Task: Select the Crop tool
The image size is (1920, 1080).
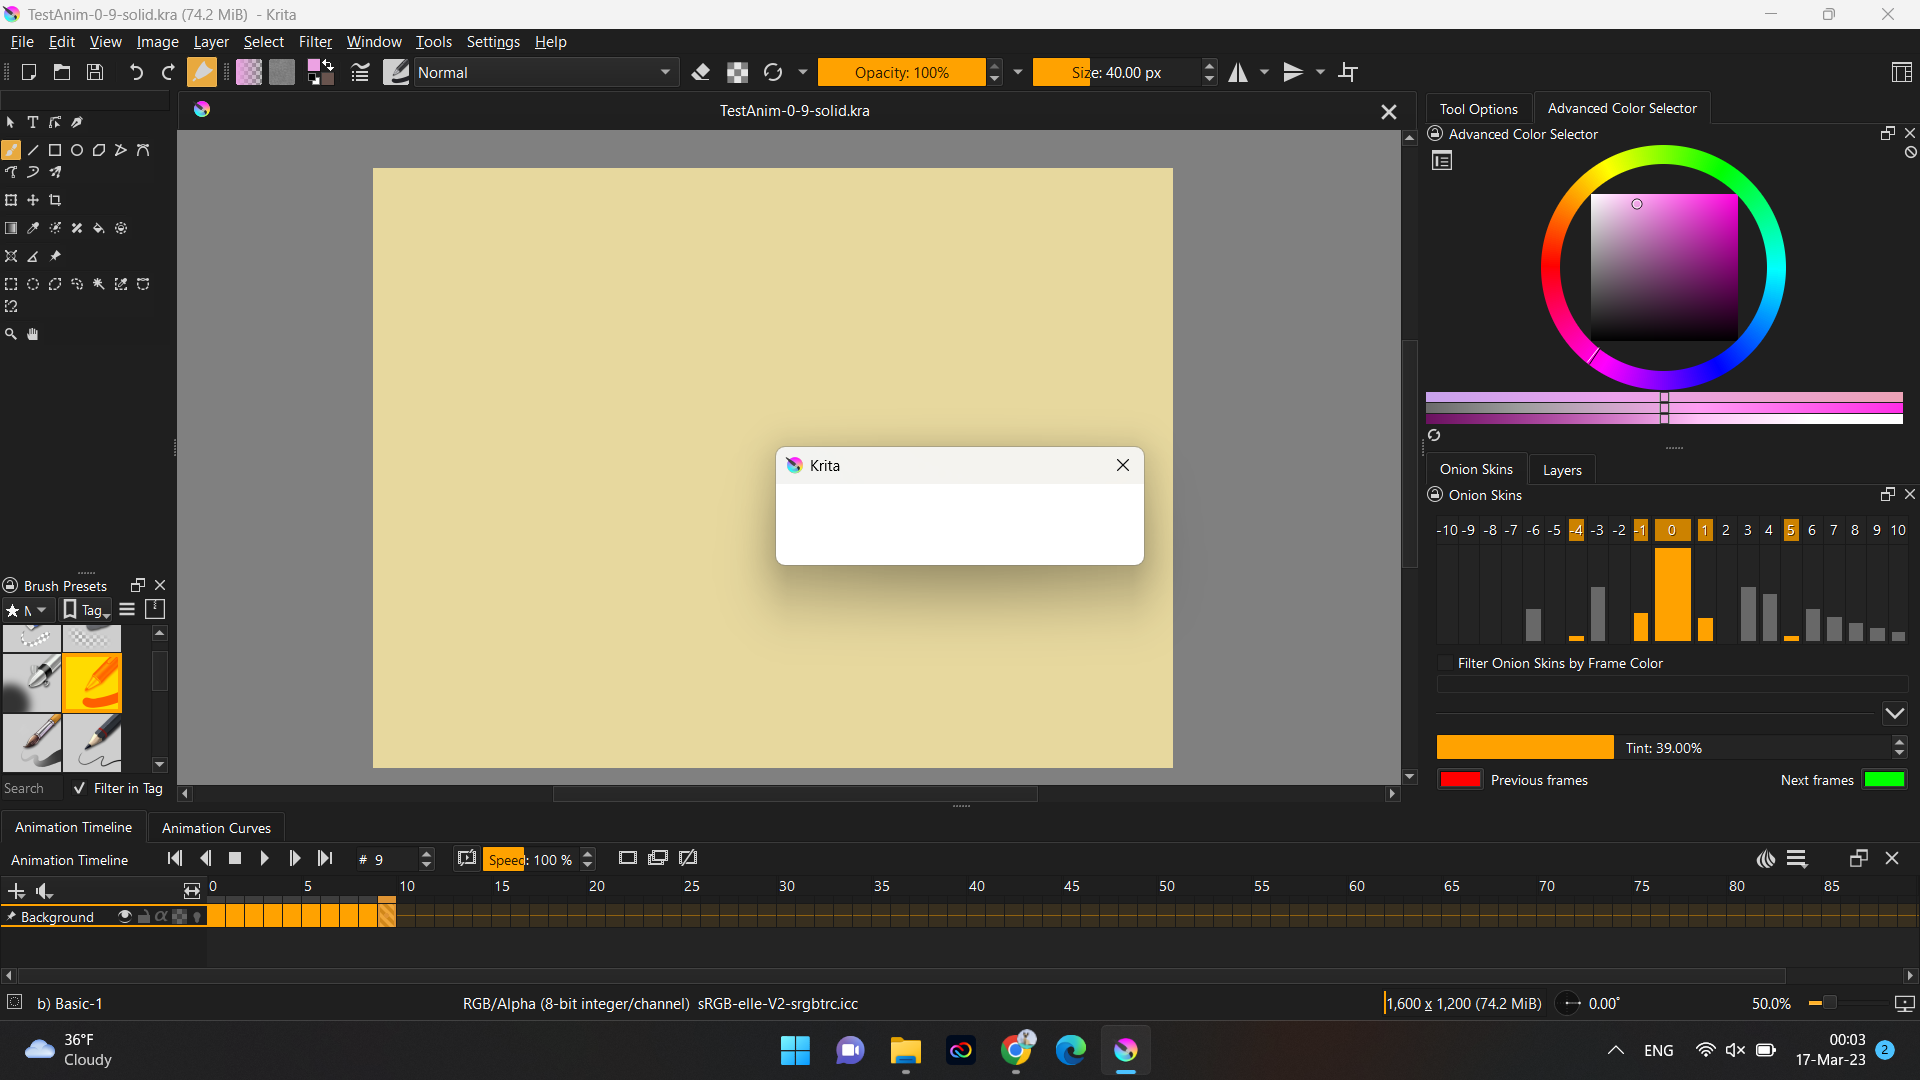Action: 55,200
